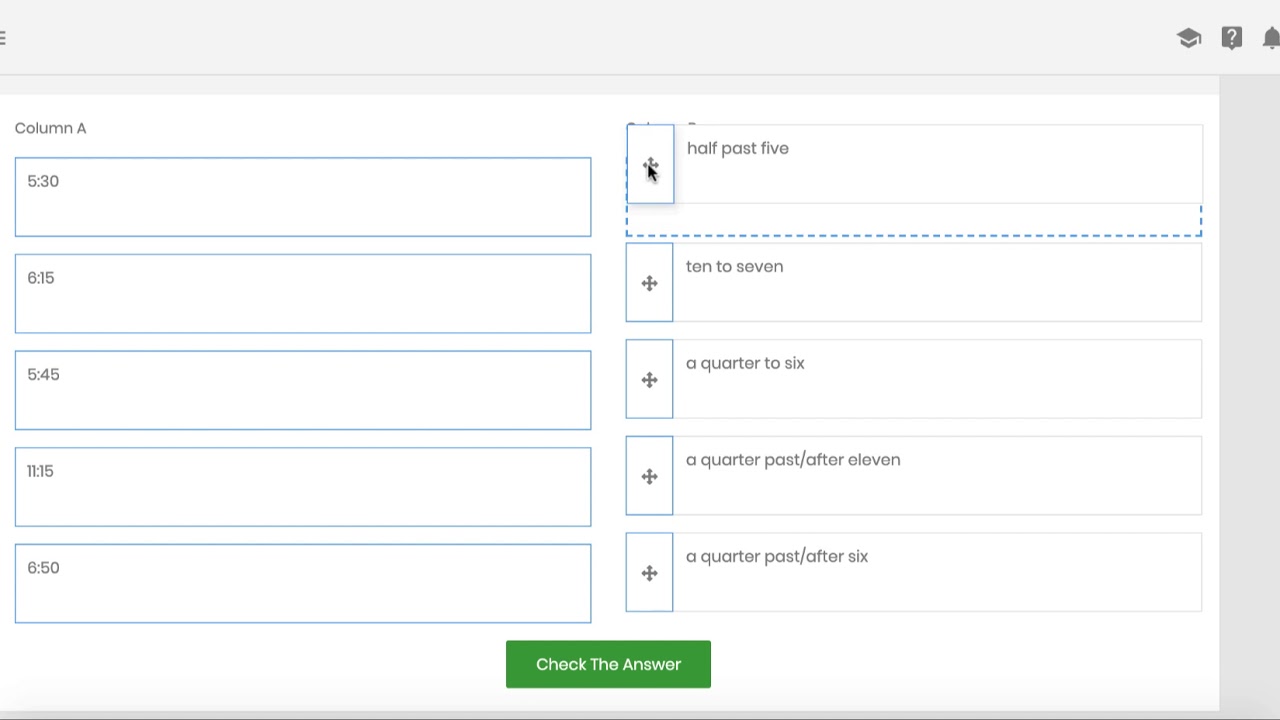The width and height of the screenshot is (1280, 720).
Task: Toggle the hamburger menu at top left
Action: [x=3, y=38]
